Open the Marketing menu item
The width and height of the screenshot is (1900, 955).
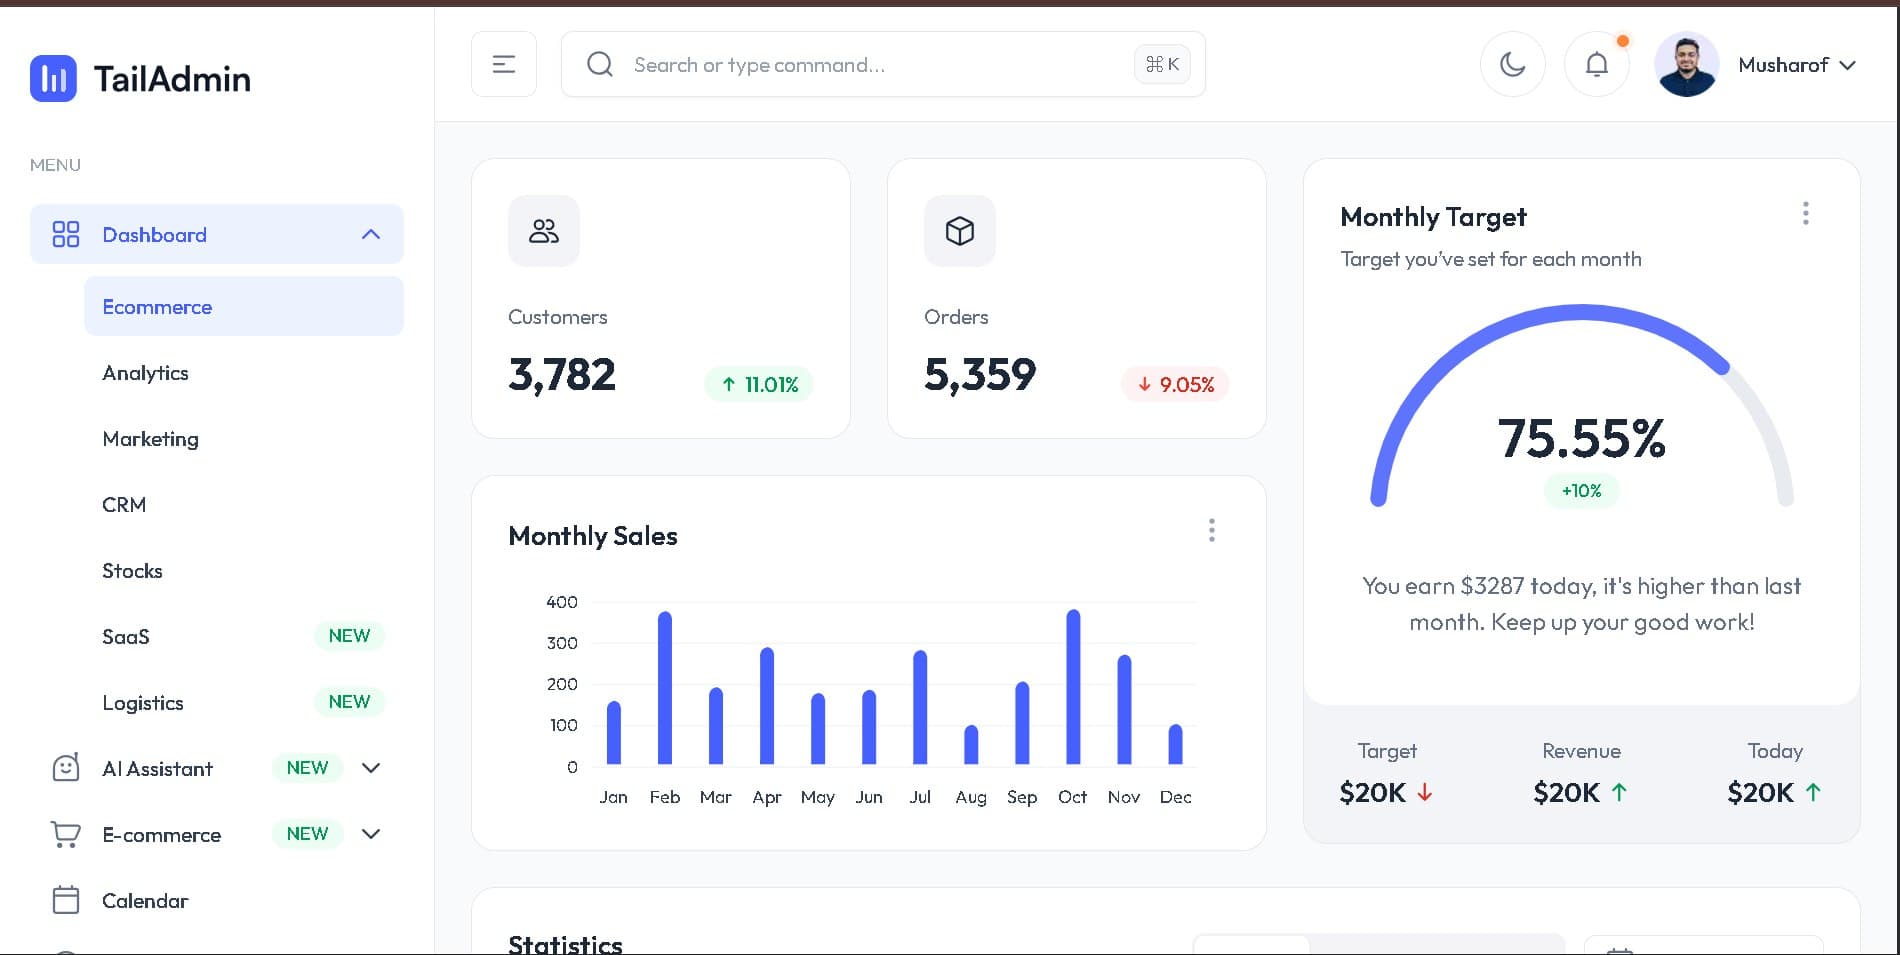point(150,438)
